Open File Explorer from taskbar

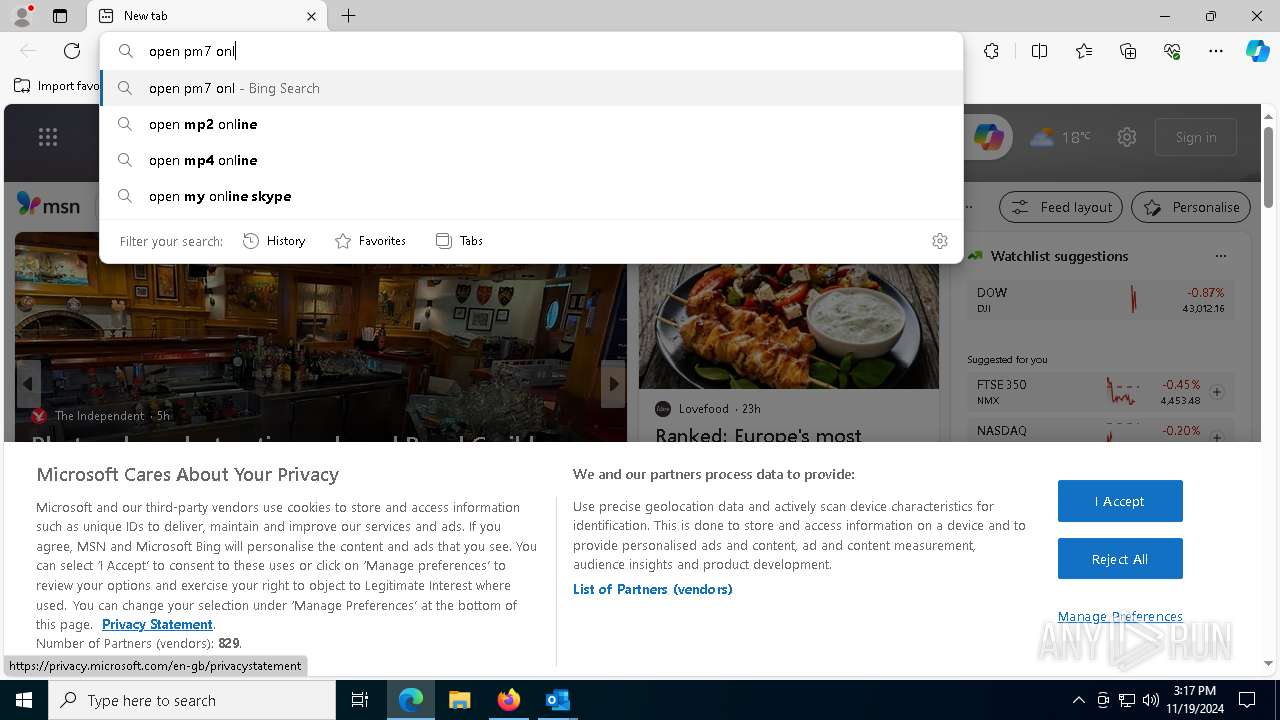pyautogui.click(x=459, y=700)
